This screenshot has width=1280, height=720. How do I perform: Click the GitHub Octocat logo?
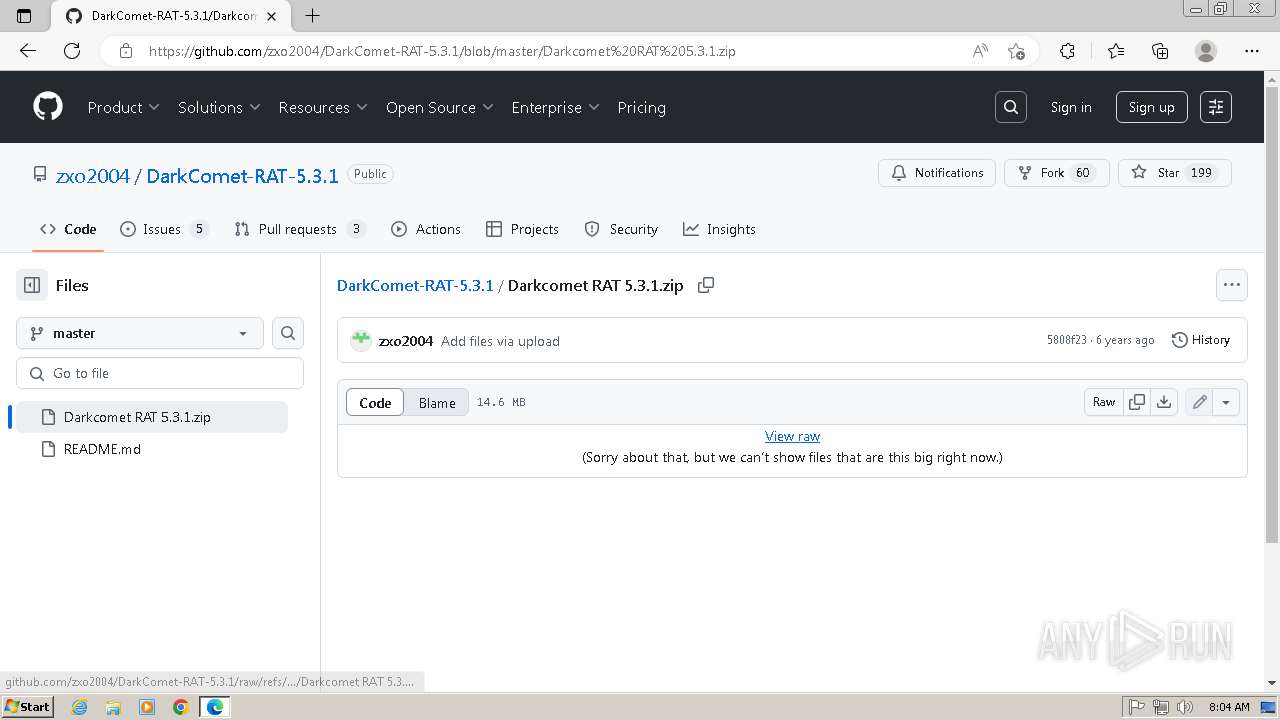(x=48, y=107)
